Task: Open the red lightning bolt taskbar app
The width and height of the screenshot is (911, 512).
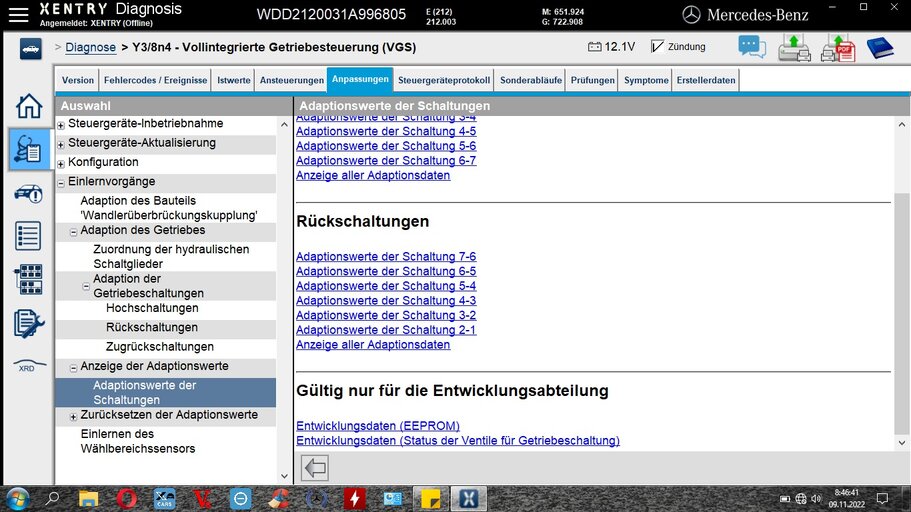Action: (x=354, y=499)
